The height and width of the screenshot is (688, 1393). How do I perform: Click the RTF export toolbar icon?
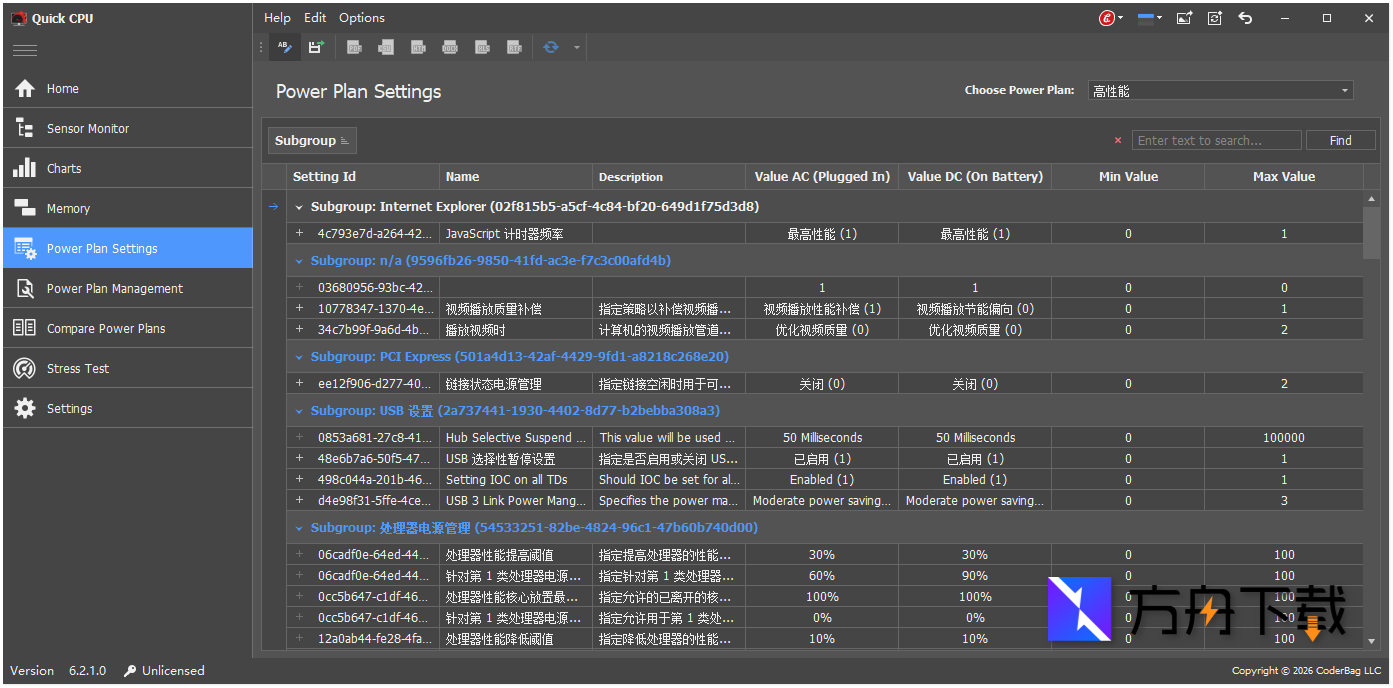514,47
